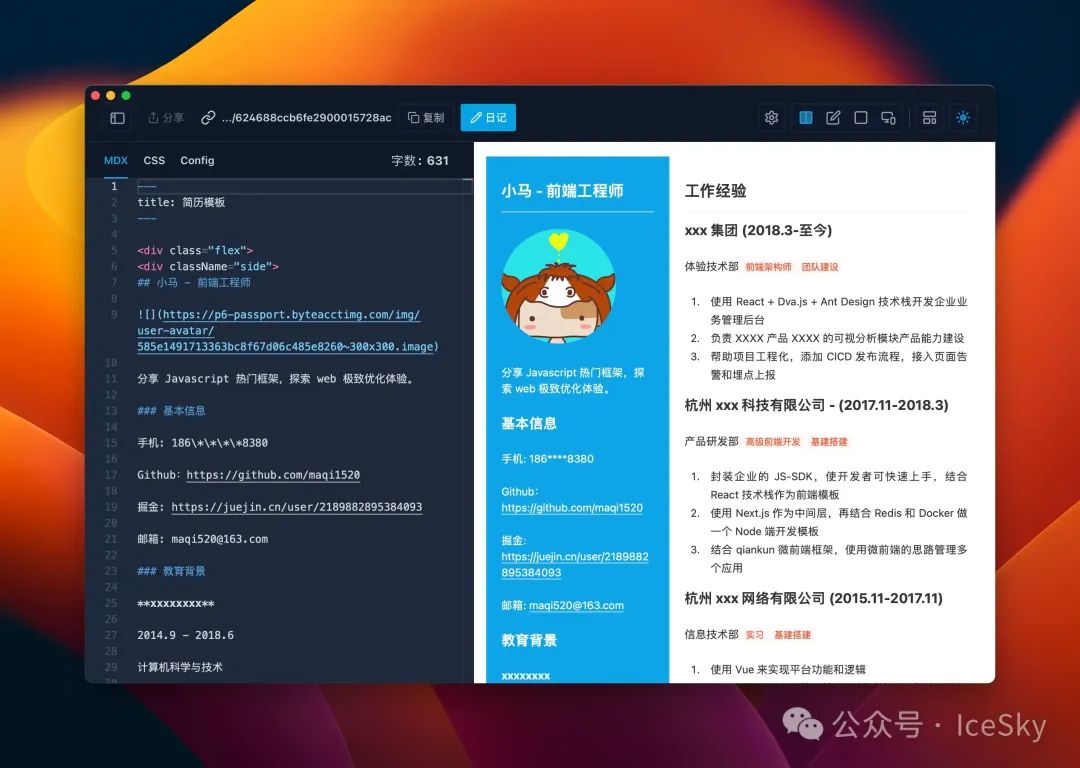Screen dimensions: 1080x768
Task: Click the '工作经验' heading
Action: tap(716, 191)
